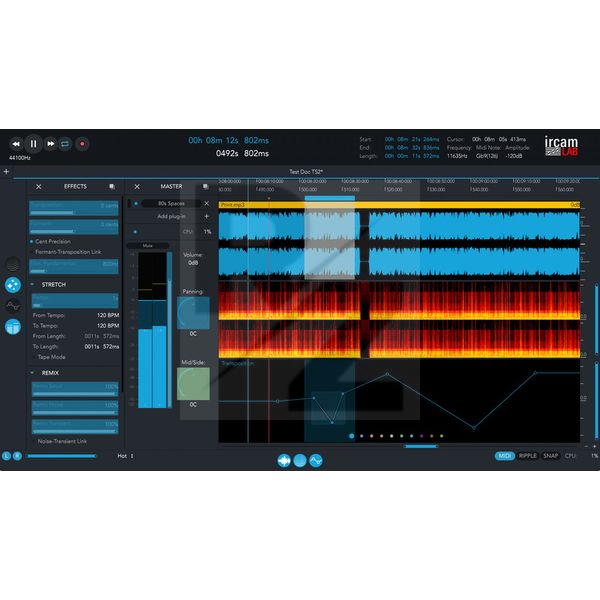Viewport: 600px width, 600px height.
Task: Show waveform view icon at bottom center
Action: click(x=284, y=461)
